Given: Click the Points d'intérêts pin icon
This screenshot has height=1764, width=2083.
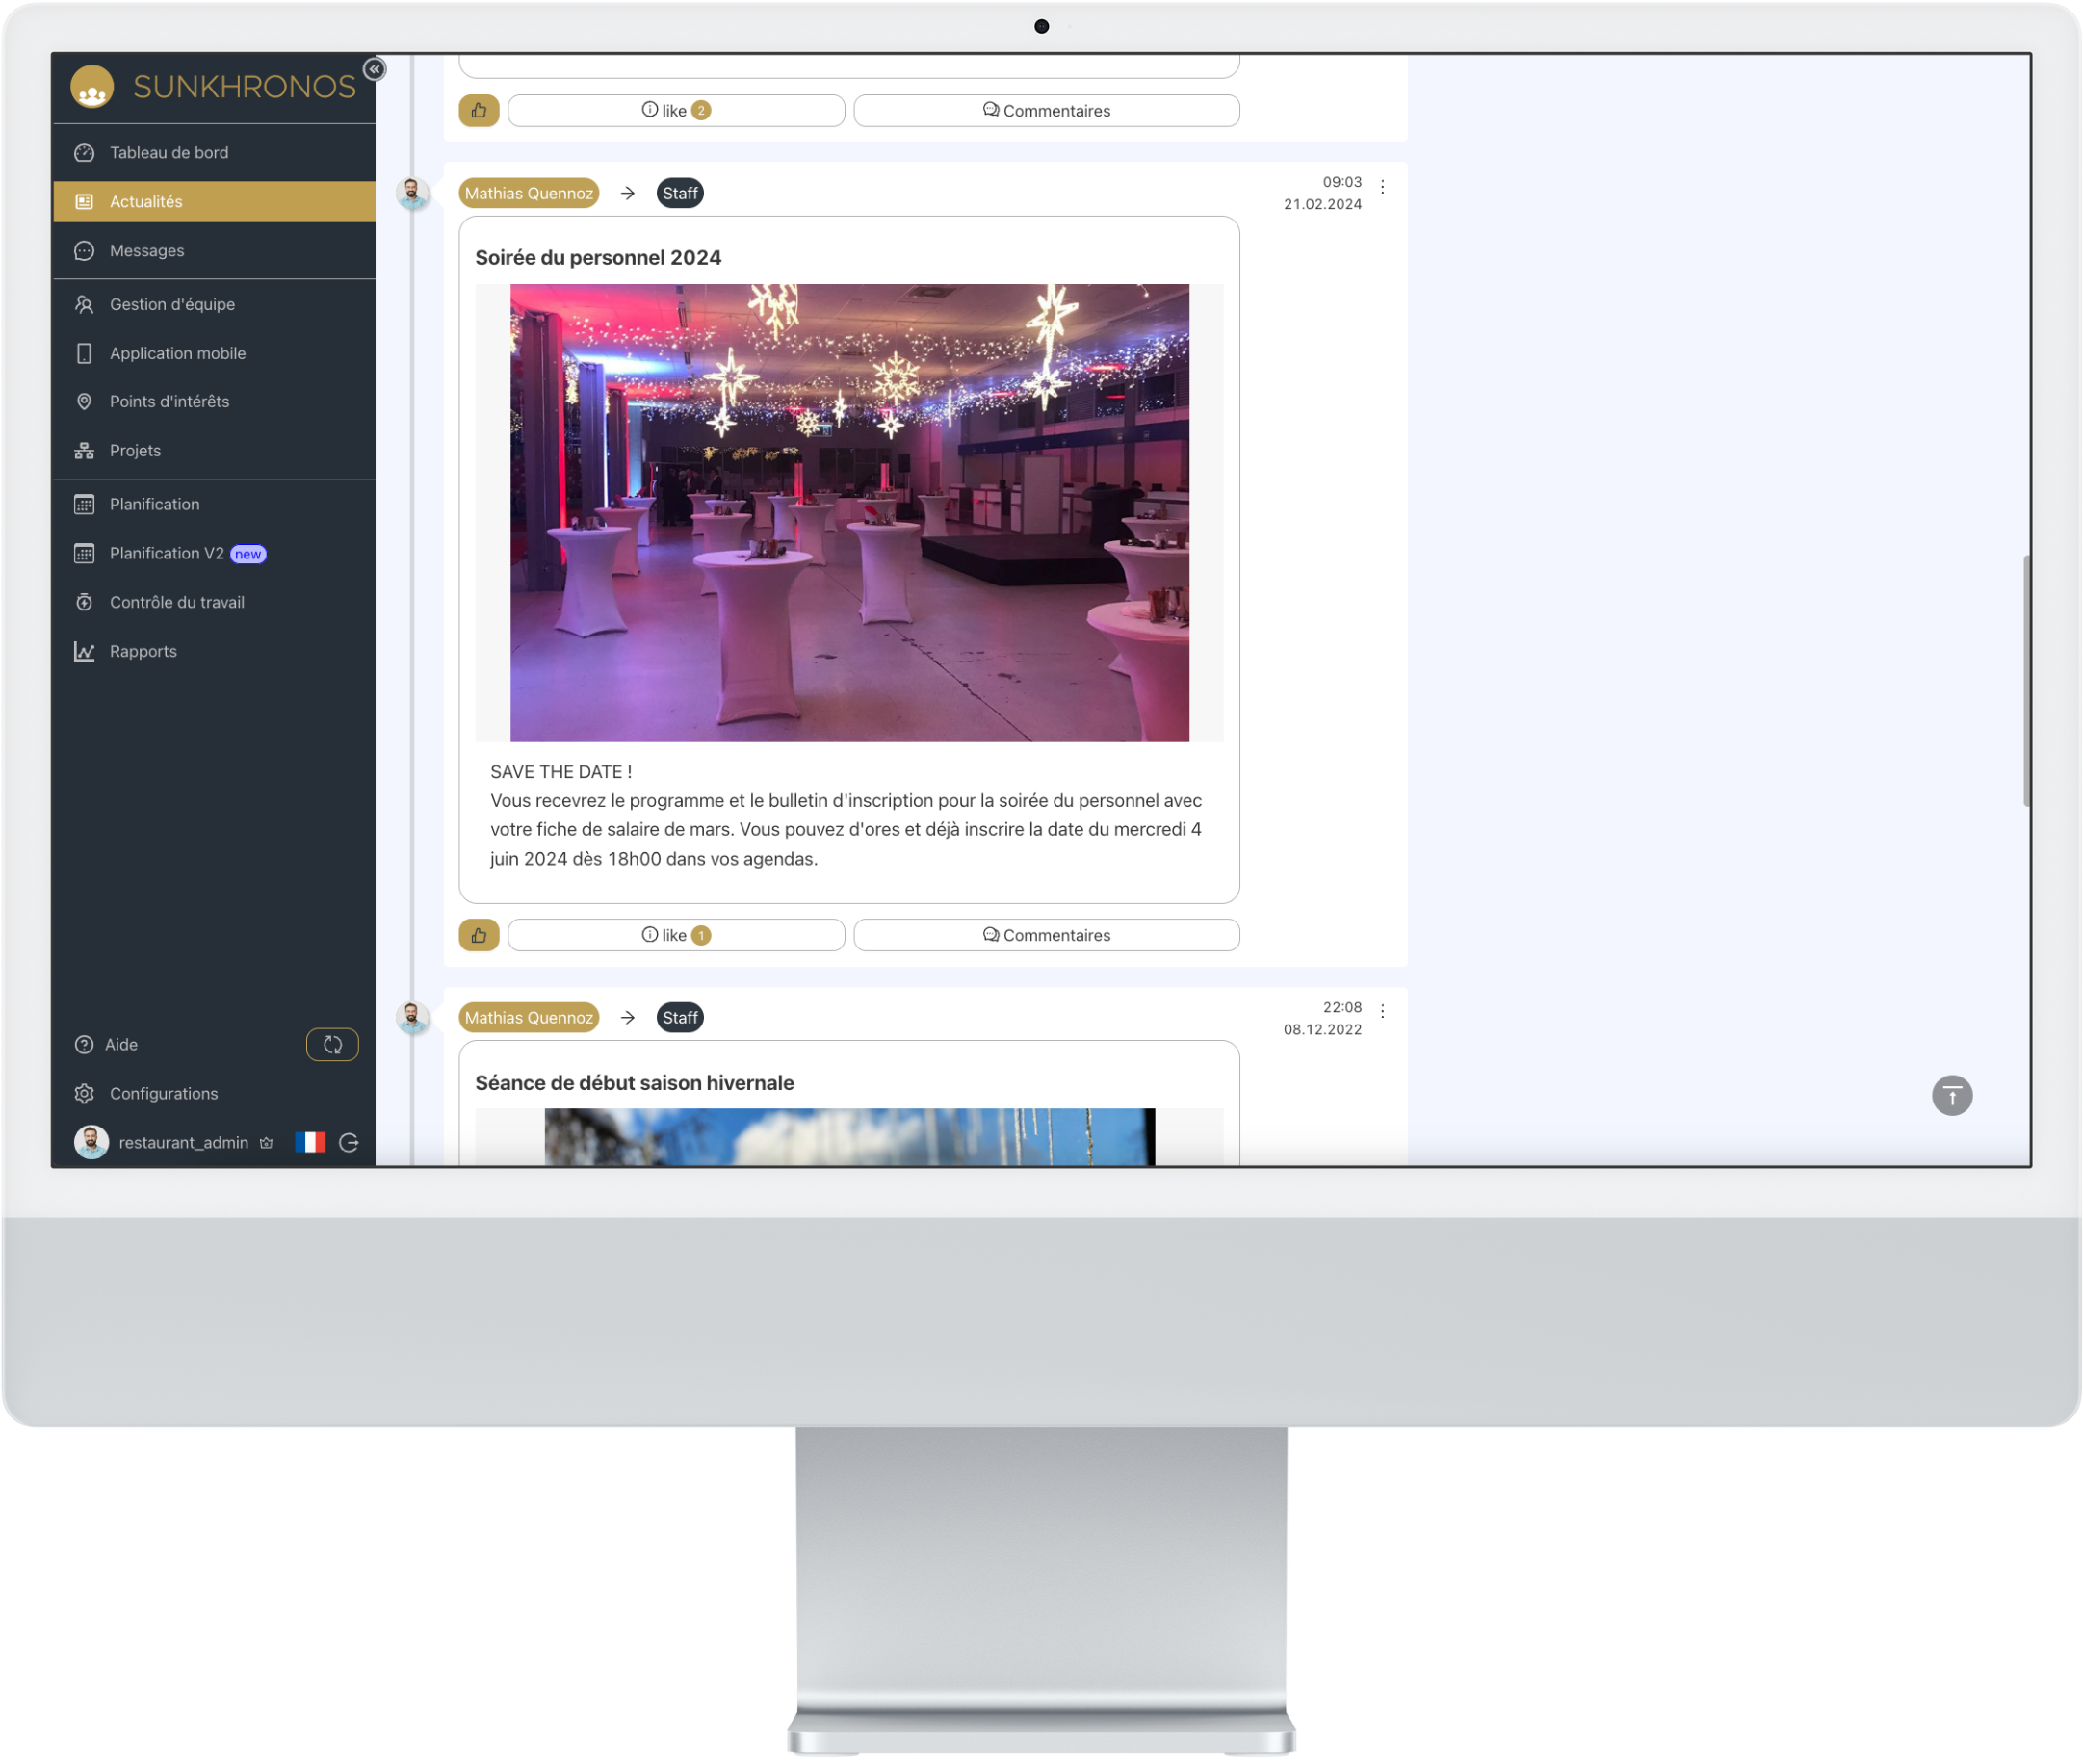Looking at the screenshot, I should tap(84, 402).
